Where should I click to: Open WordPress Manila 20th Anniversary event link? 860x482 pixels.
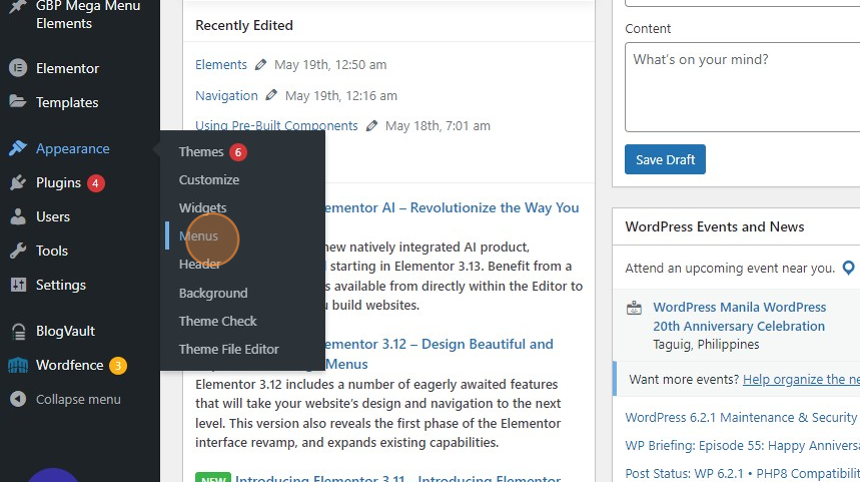coord(739,316)
